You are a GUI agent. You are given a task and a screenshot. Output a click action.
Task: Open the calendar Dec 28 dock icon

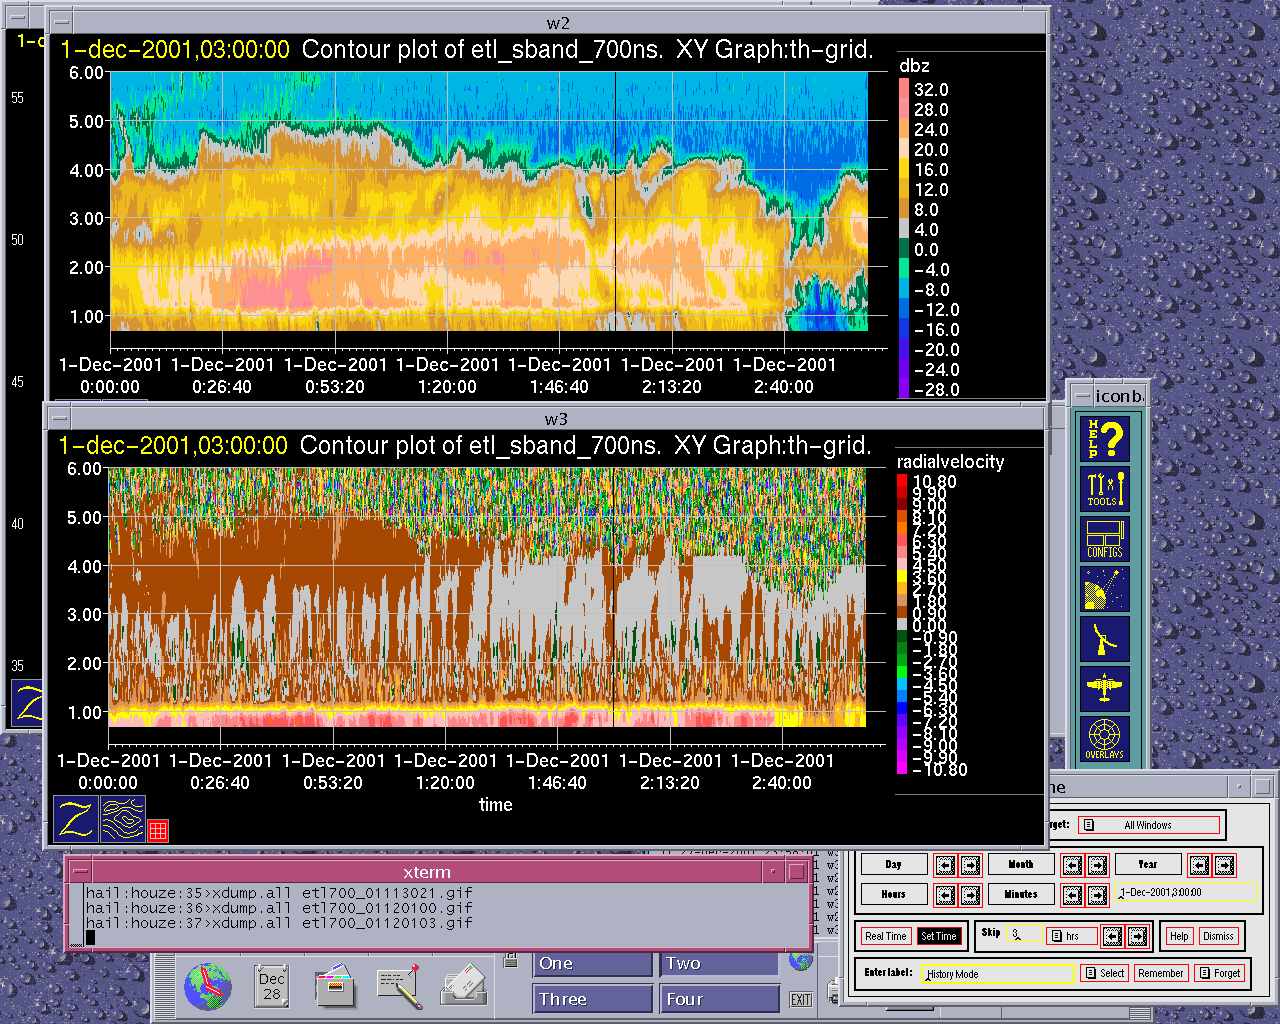[272, 986]
